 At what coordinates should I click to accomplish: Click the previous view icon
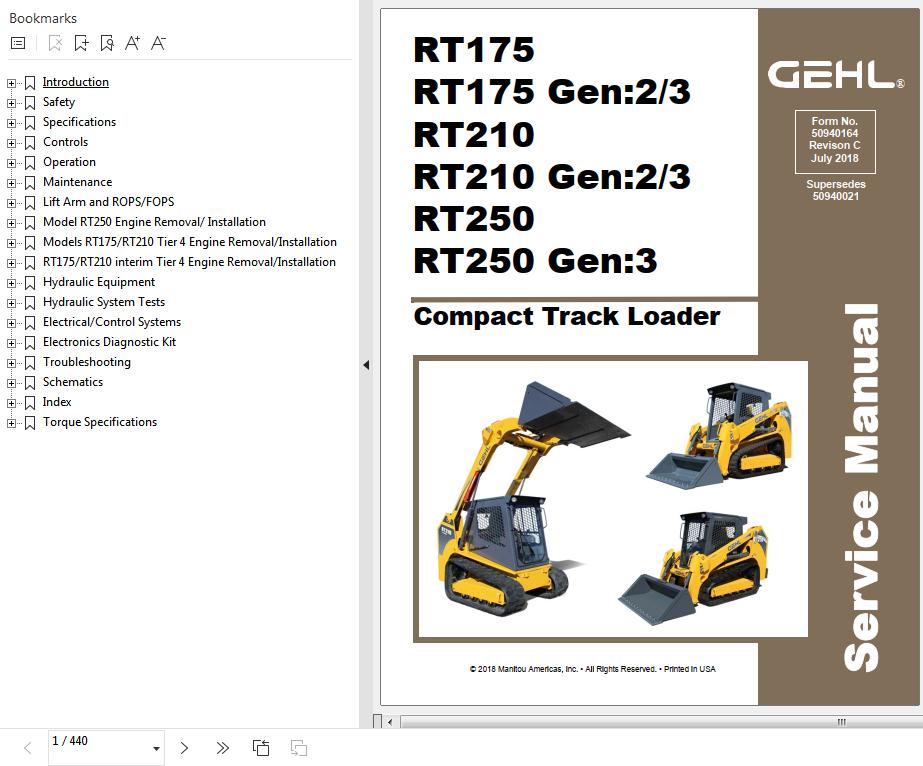(x=261, y=748)
